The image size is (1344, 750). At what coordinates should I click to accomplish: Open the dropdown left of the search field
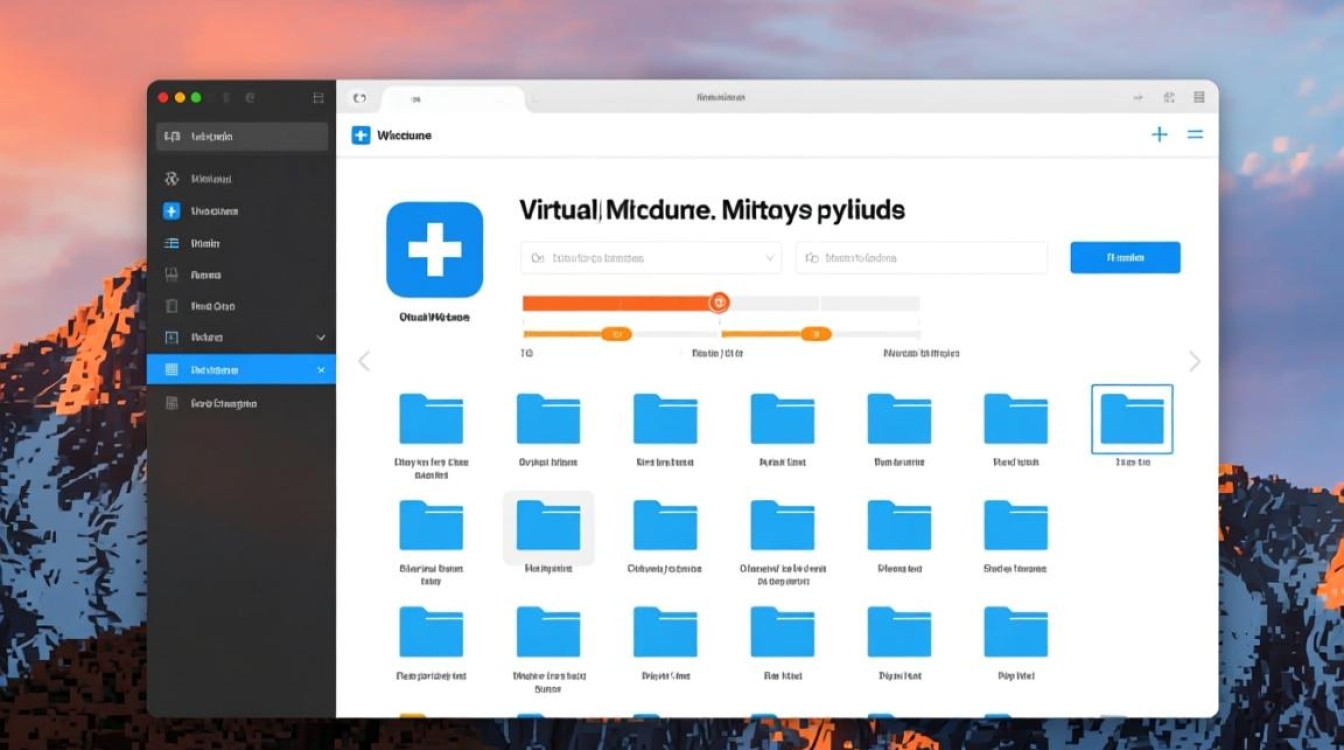pyautogui.click(x=650, y=258)
